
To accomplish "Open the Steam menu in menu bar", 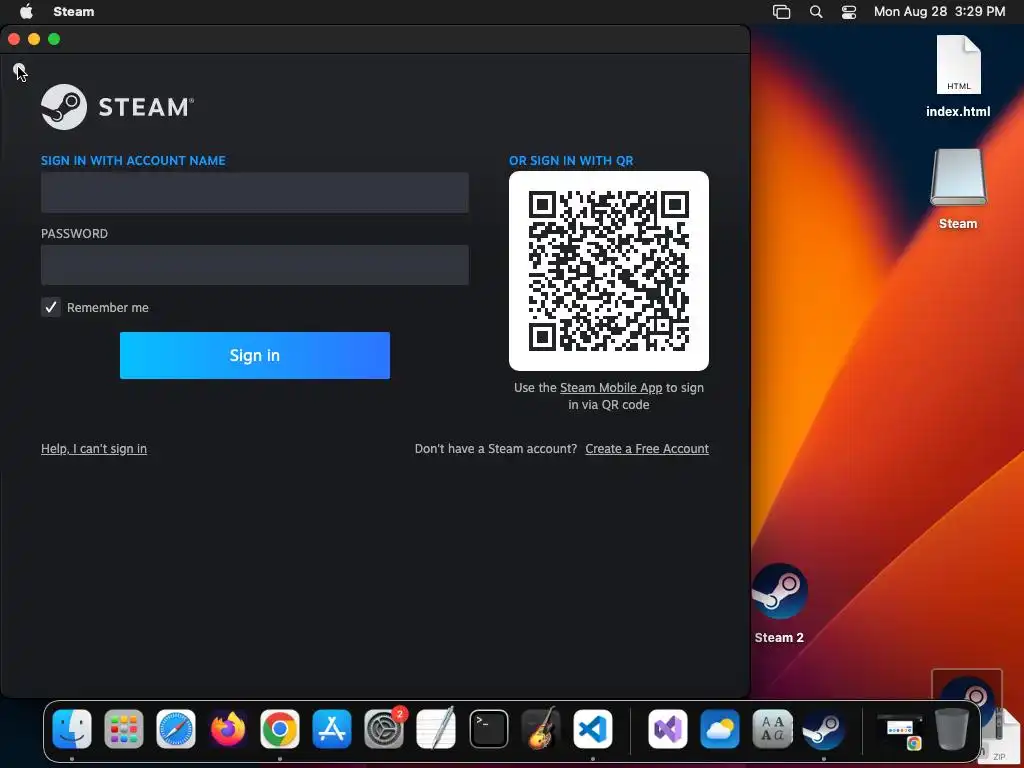I will coord(74,12).
